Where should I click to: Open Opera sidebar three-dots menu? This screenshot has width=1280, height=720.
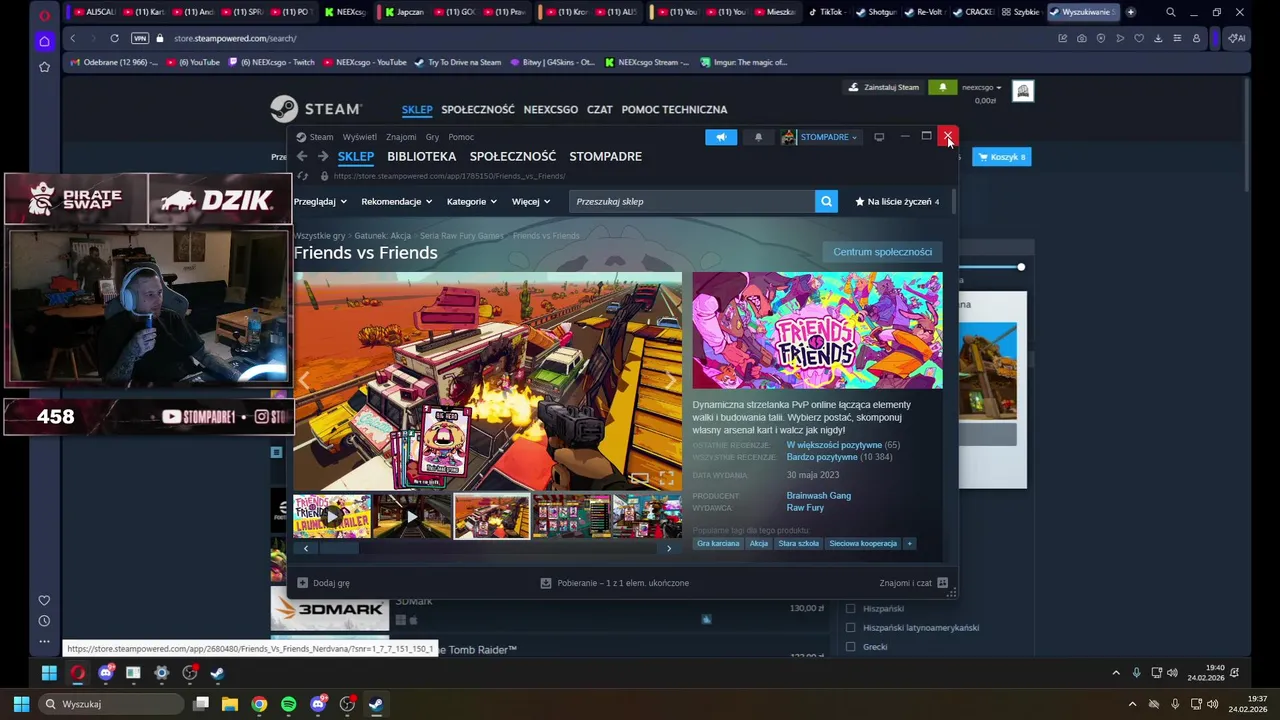44,641
